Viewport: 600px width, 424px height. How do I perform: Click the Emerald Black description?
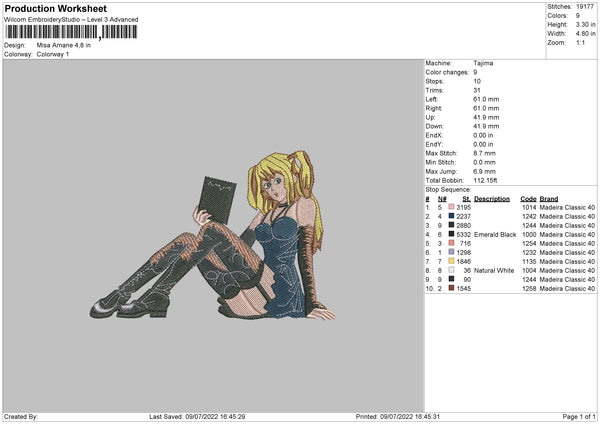[x=495, y=234]
